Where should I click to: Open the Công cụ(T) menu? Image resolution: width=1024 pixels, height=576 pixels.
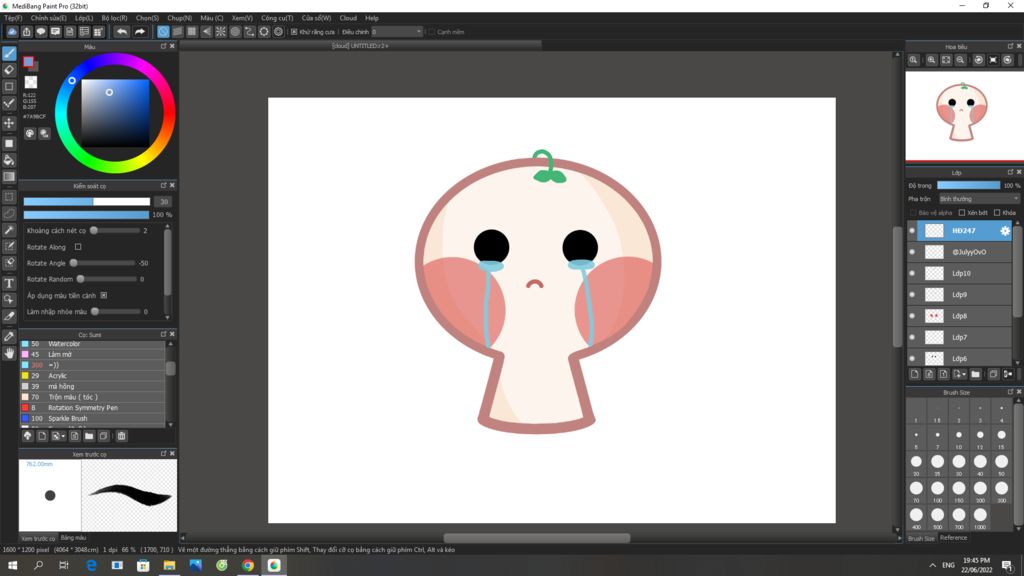click(277, 18)
